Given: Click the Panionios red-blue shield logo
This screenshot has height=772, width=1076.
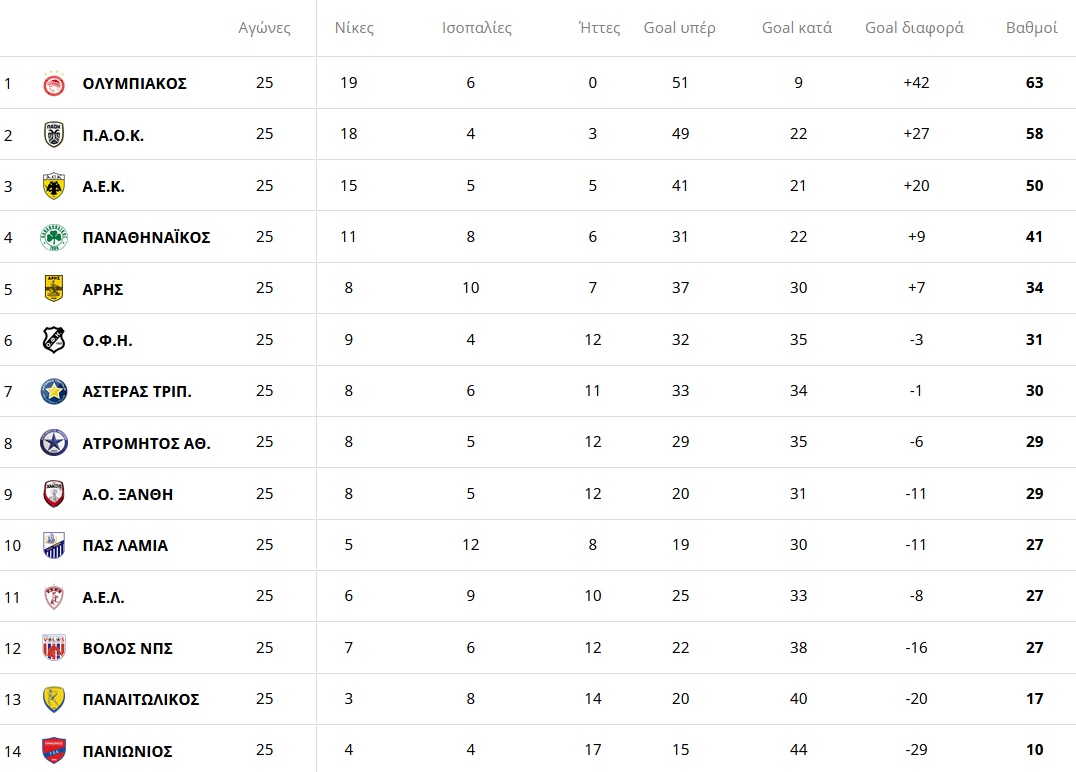Looking at the screenshot, I should pos(54,751).
